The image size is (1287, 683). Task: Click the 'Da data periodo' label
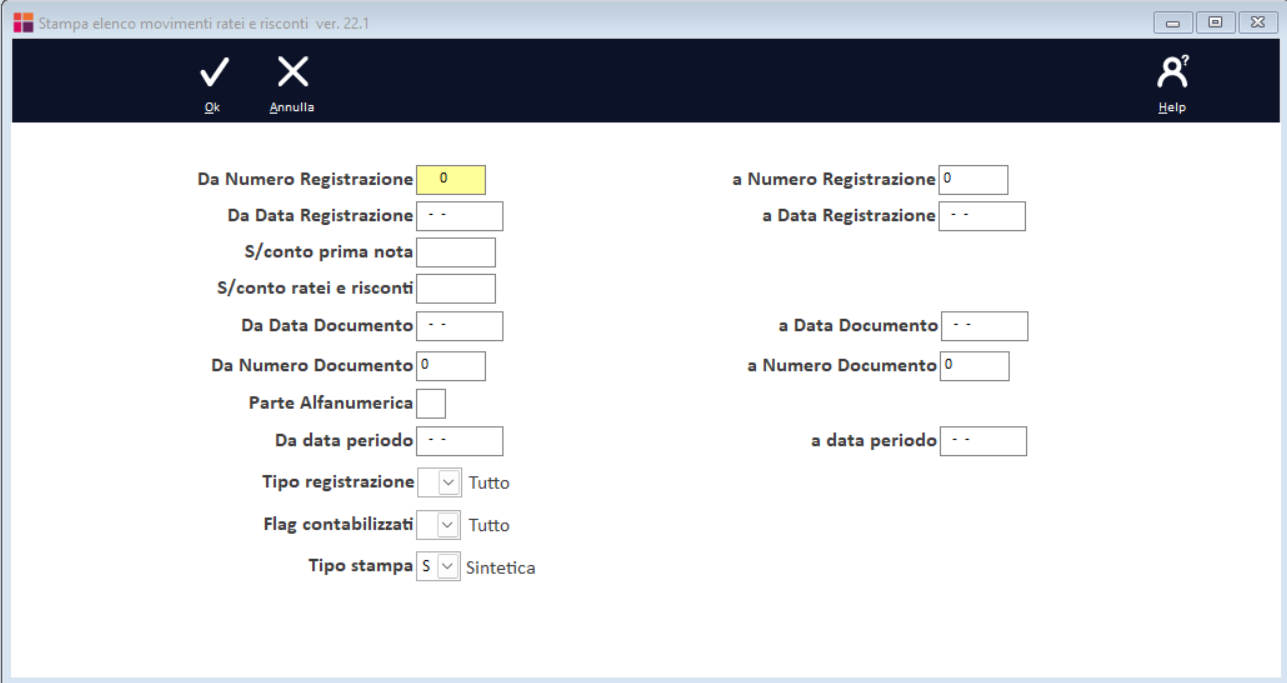(344, 440)
